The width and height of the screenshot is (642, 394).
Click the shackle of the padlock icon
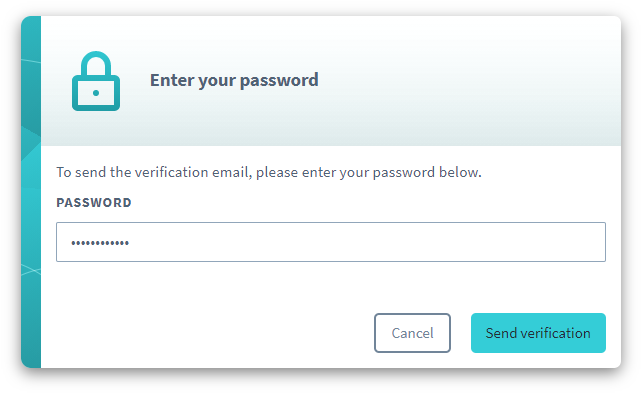[96, 63]
